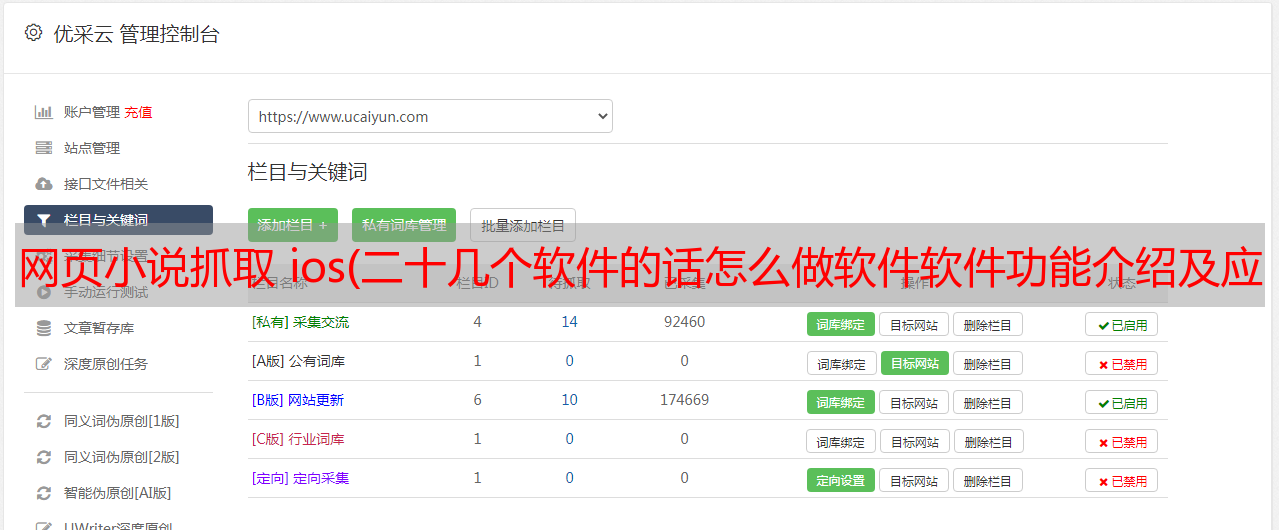The width and height of the screenshot is (1279, 530).
Task: Click 定向设置 for 定向采集 row
Action: (x=841, y=480)
